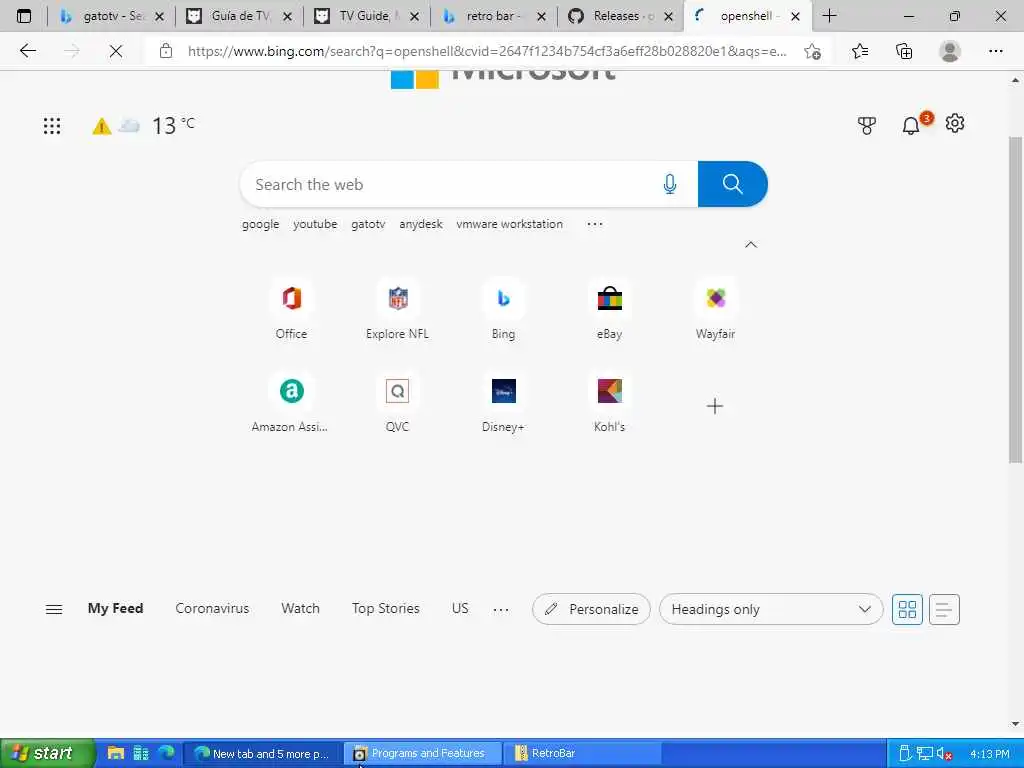Open Collections panel
Viewport: 1024px width, 768px height.
pos(904,51)
